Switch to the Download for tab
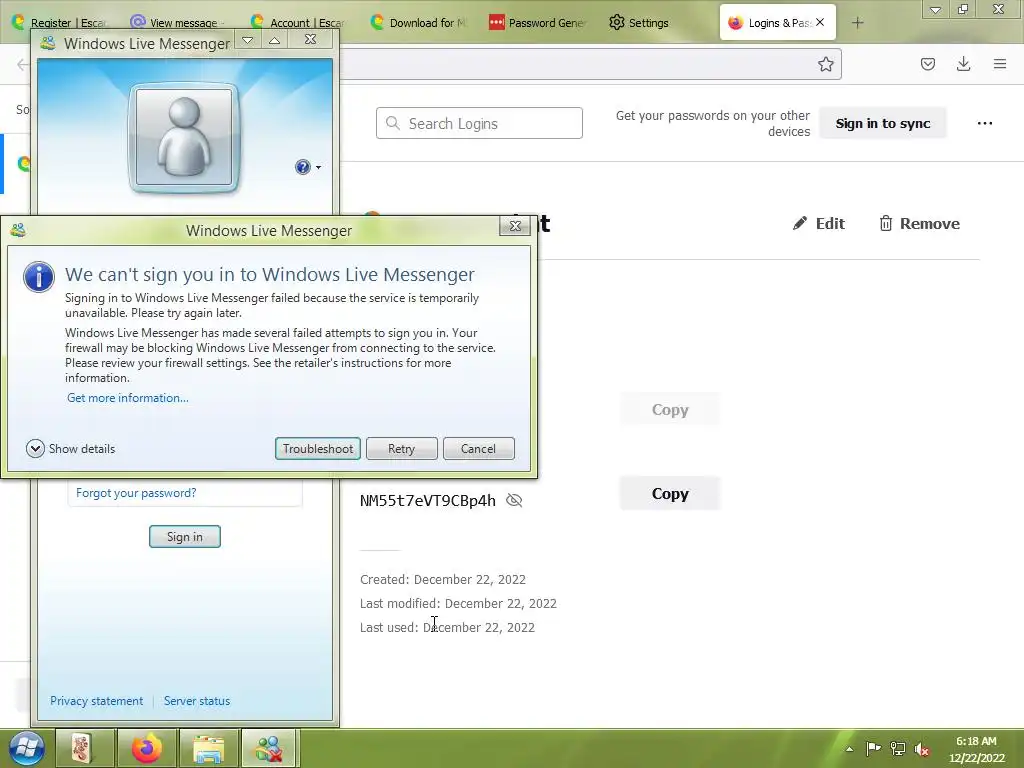 point(419,23)
